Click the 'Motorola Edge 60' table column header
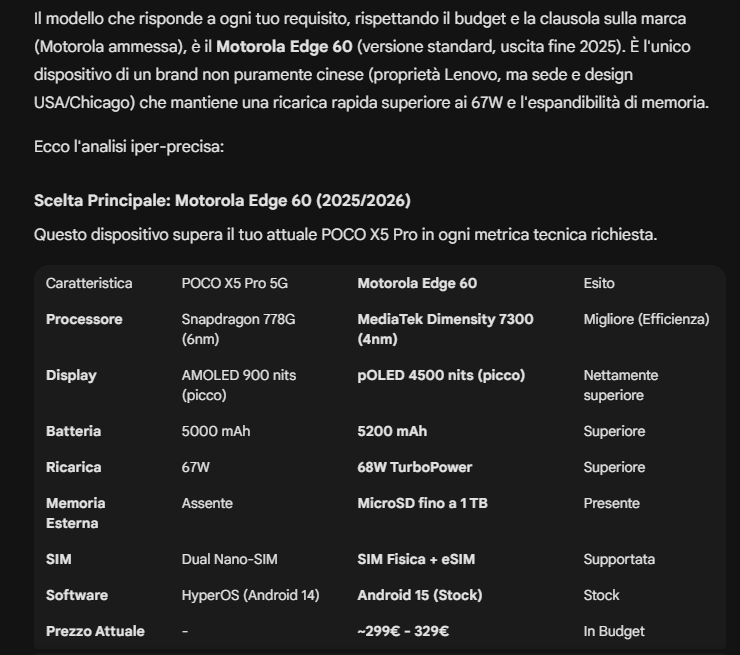The height and width of the screenshot is (655, 740). coord(417,283)
